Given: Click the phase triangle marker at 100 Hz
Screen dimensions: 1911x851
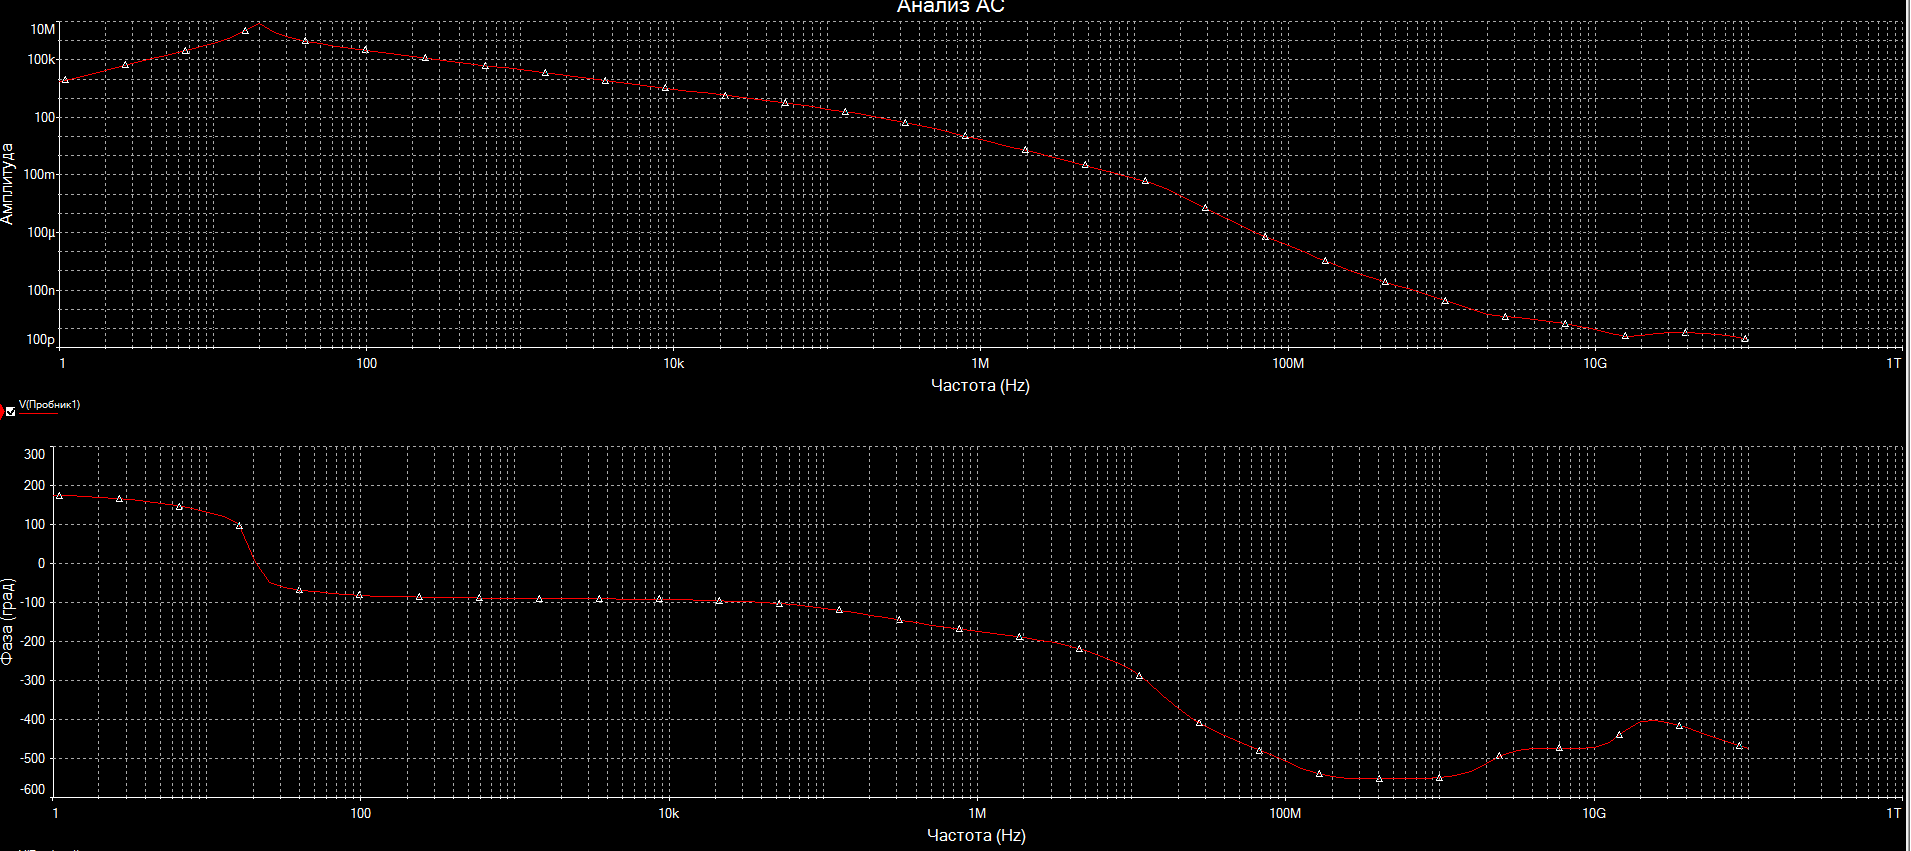Looking at the screenshot, I should click(359, 595).
